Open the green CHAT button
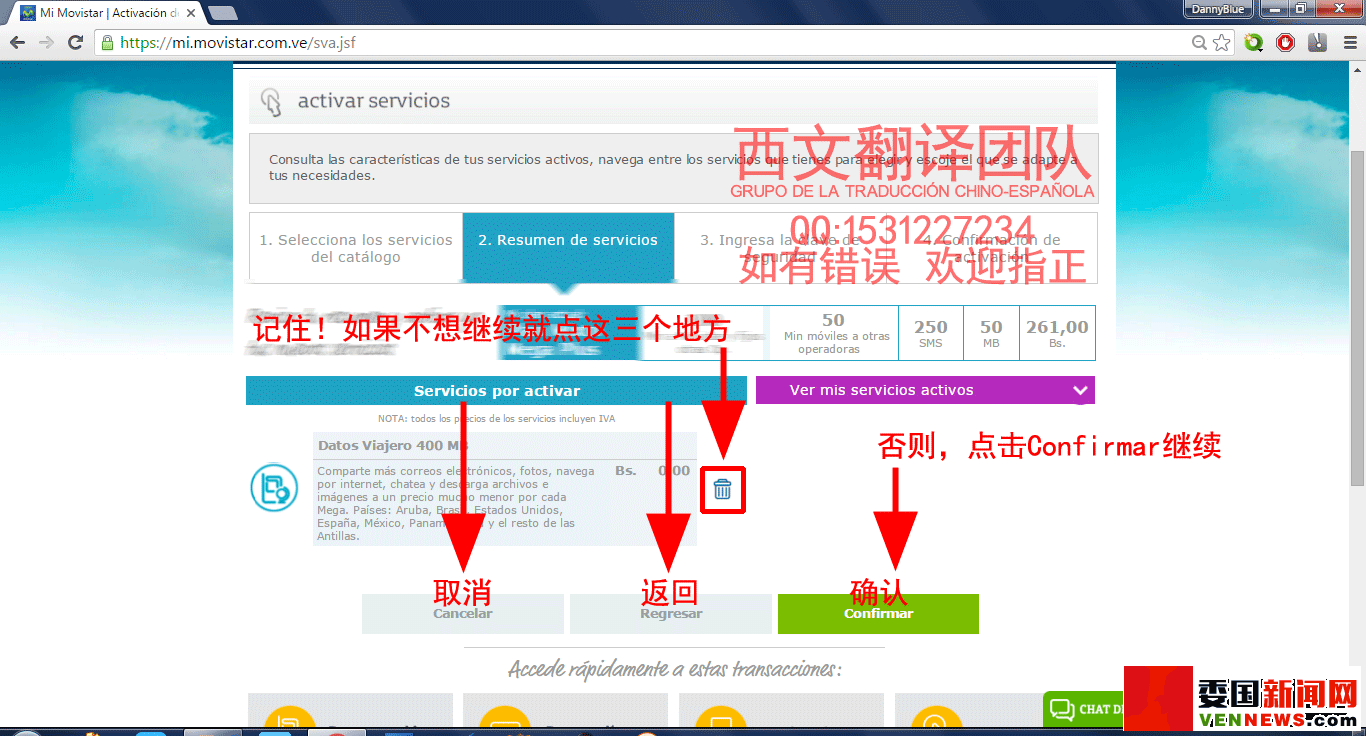This screenshot has height=736, width=1366. coord(1083,709)
